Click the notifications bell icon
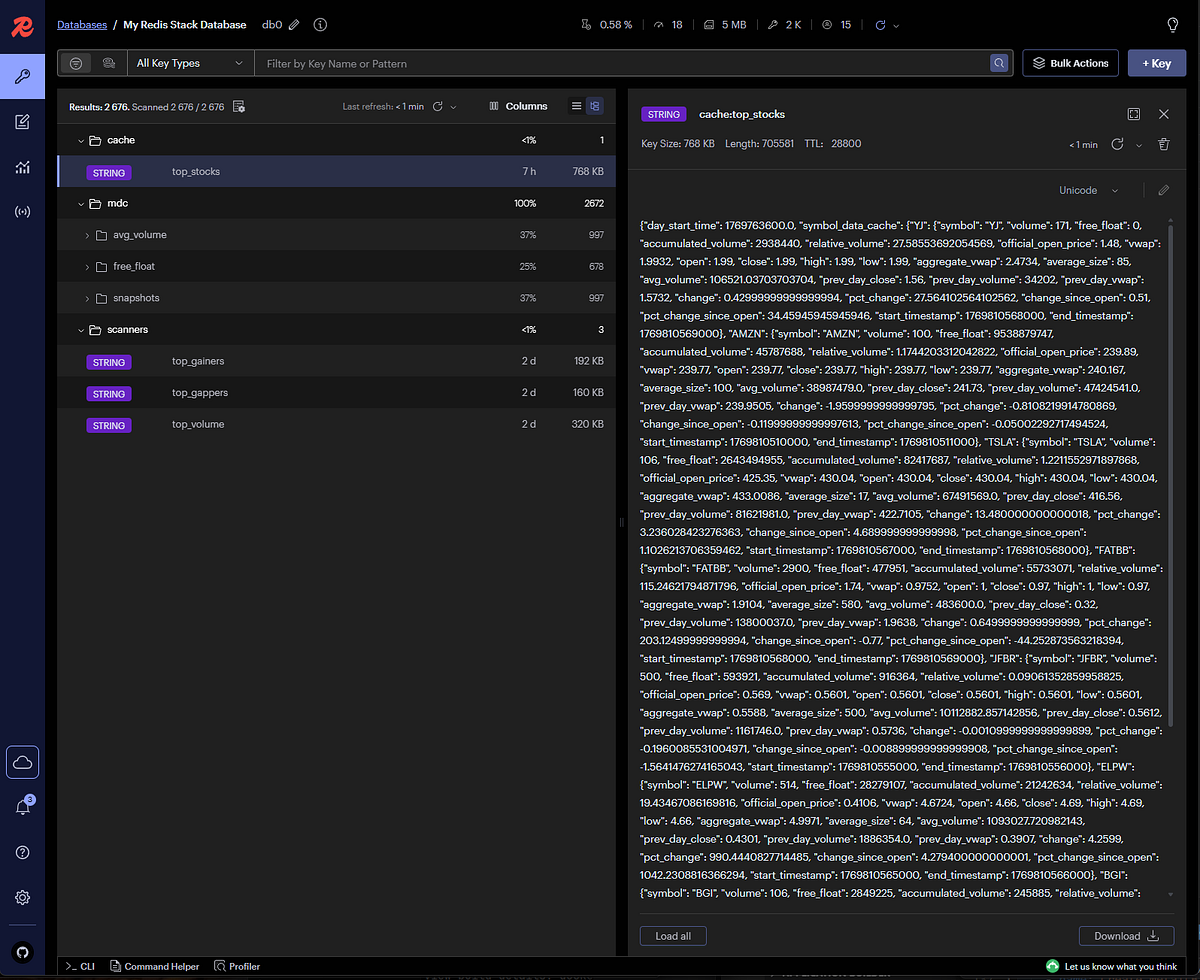Screen dimensions: 1200x980 coord(22,807)
